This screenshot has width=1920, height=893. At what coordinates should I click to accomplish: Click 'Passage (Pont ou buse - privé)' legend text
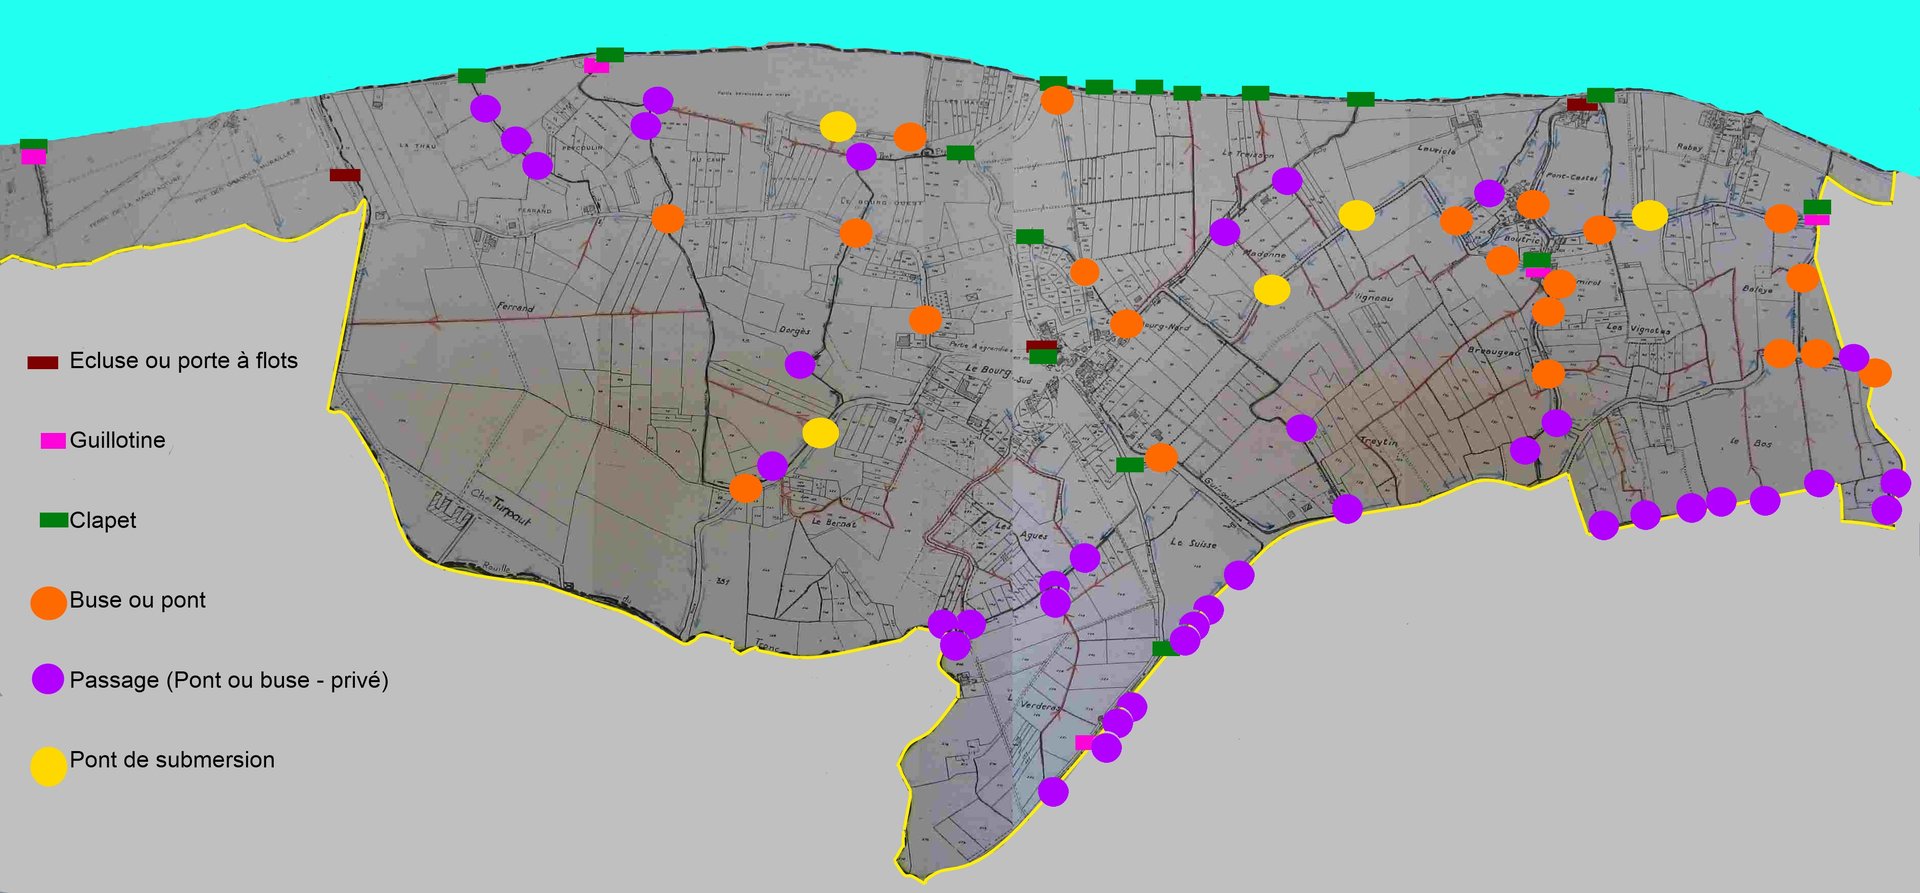click(x=229, y=680)
